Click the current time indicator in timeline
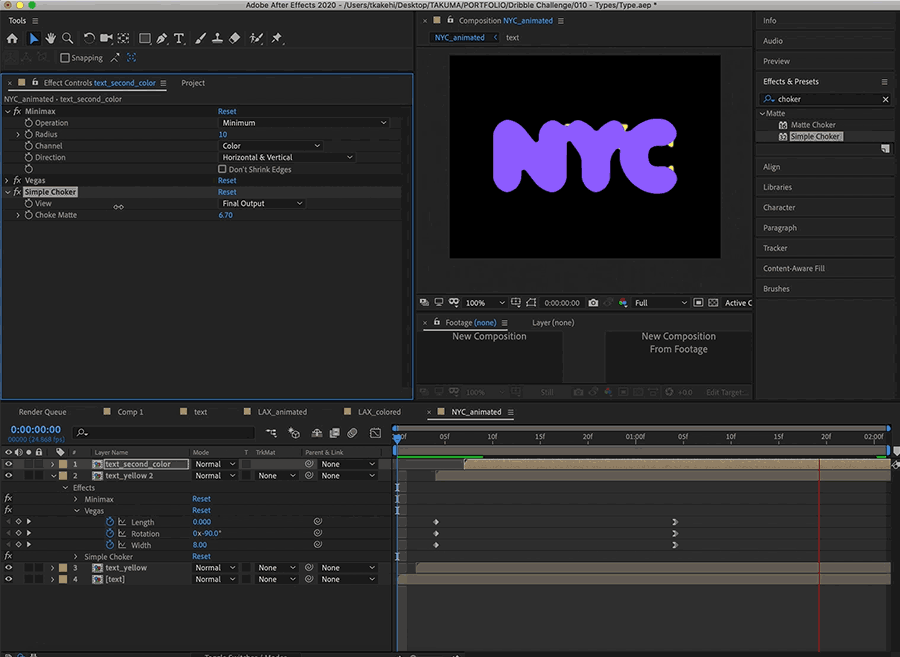 point(397,438)
